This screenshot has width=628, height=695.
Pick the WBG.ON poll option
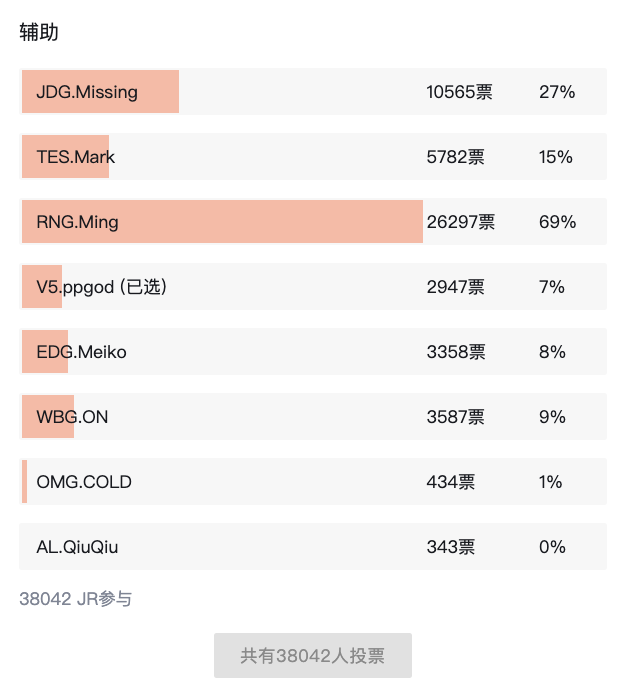72,417
